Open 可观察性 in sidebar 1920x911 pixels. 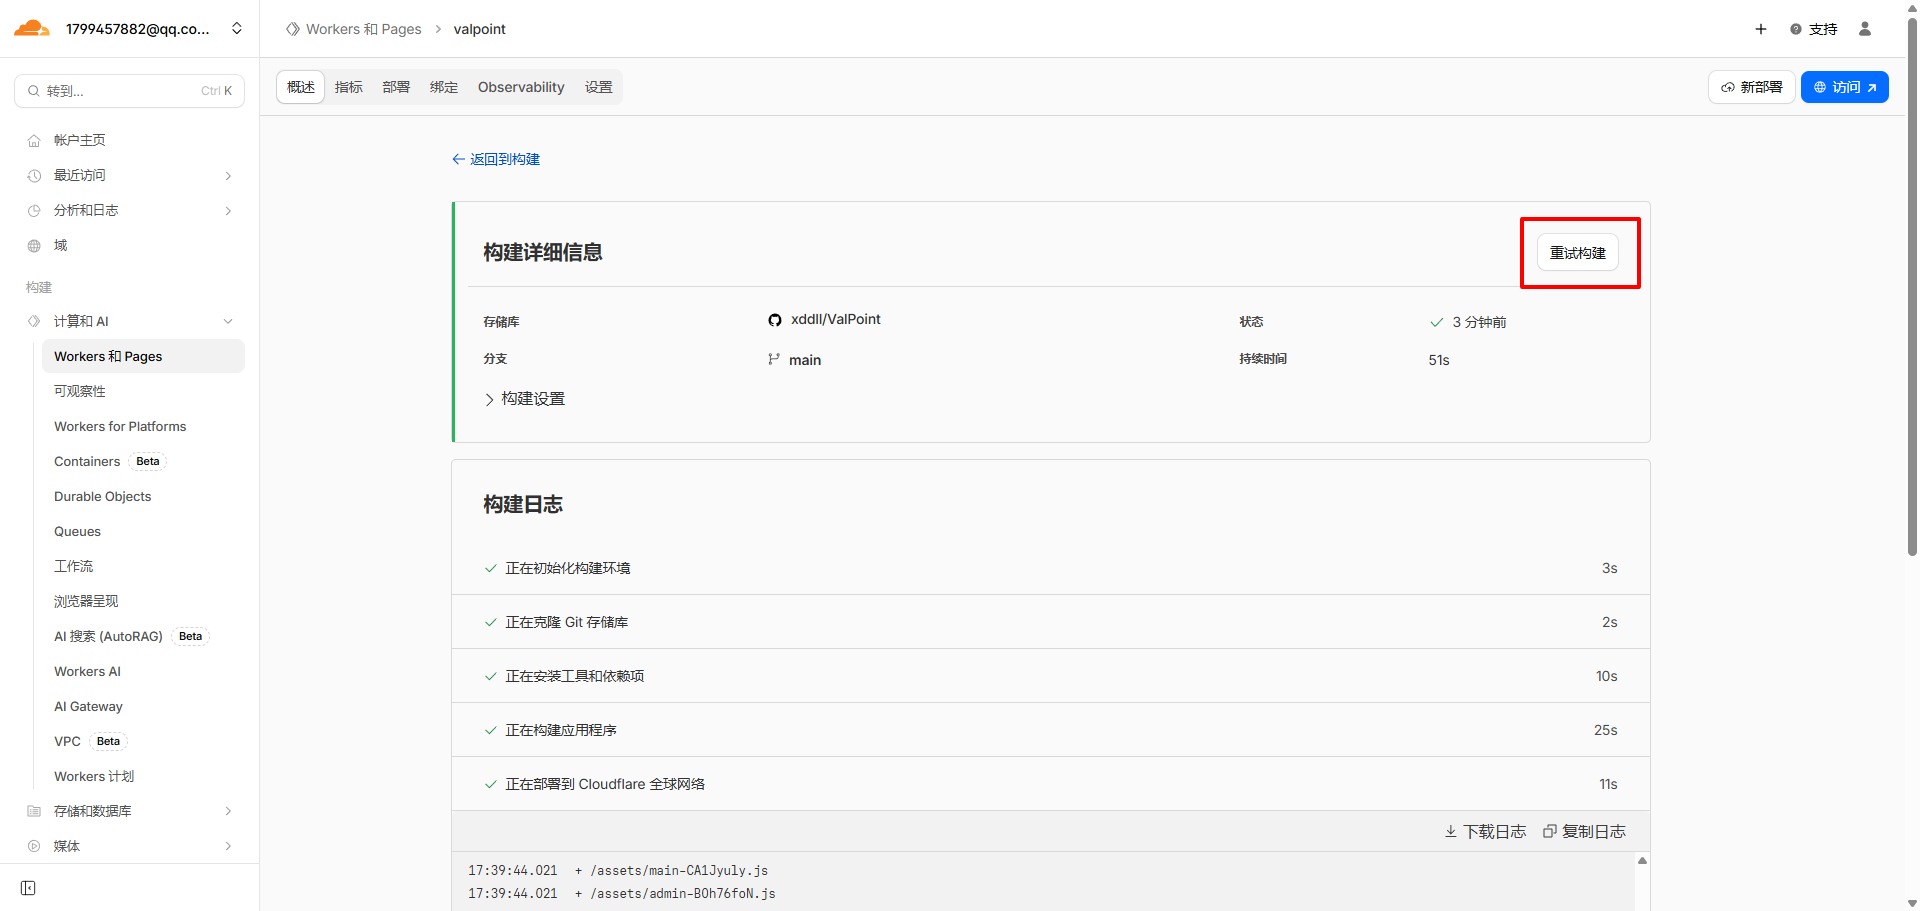[80, 391]
